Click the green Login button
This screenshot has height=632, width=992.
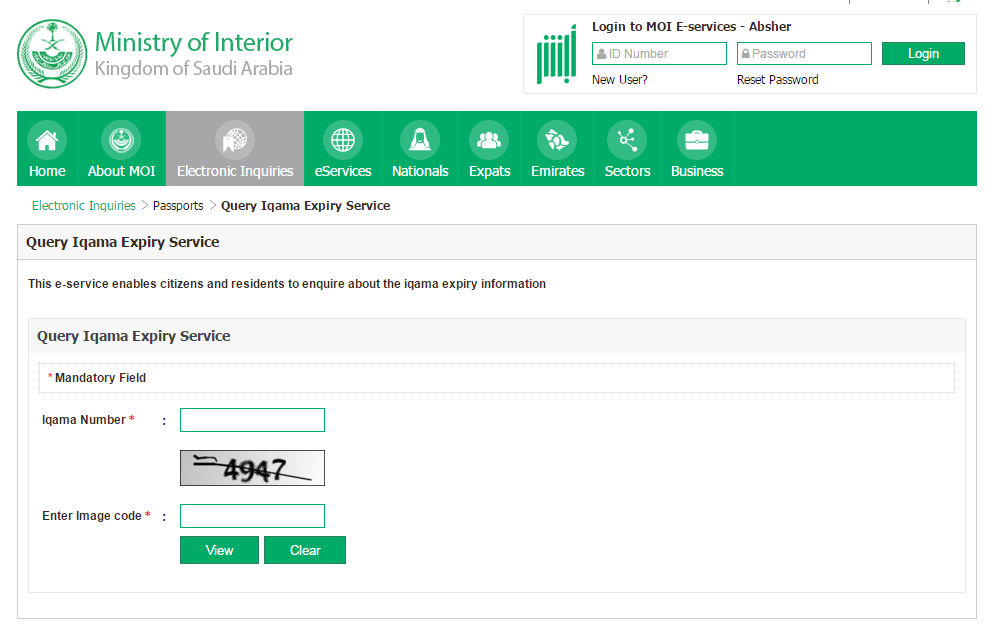pyautogui.click(x=923, y=54)
